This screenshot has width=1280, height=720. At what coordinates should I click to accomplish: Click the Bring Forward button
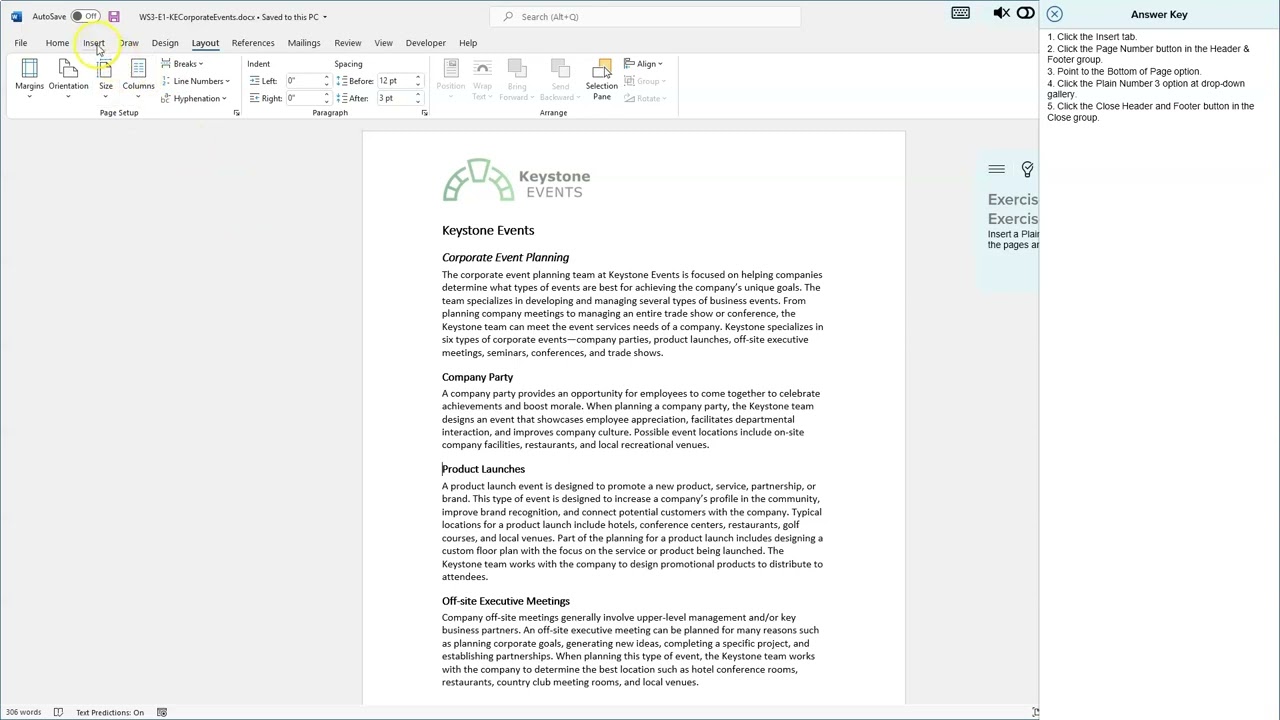[x=516, y=79]
